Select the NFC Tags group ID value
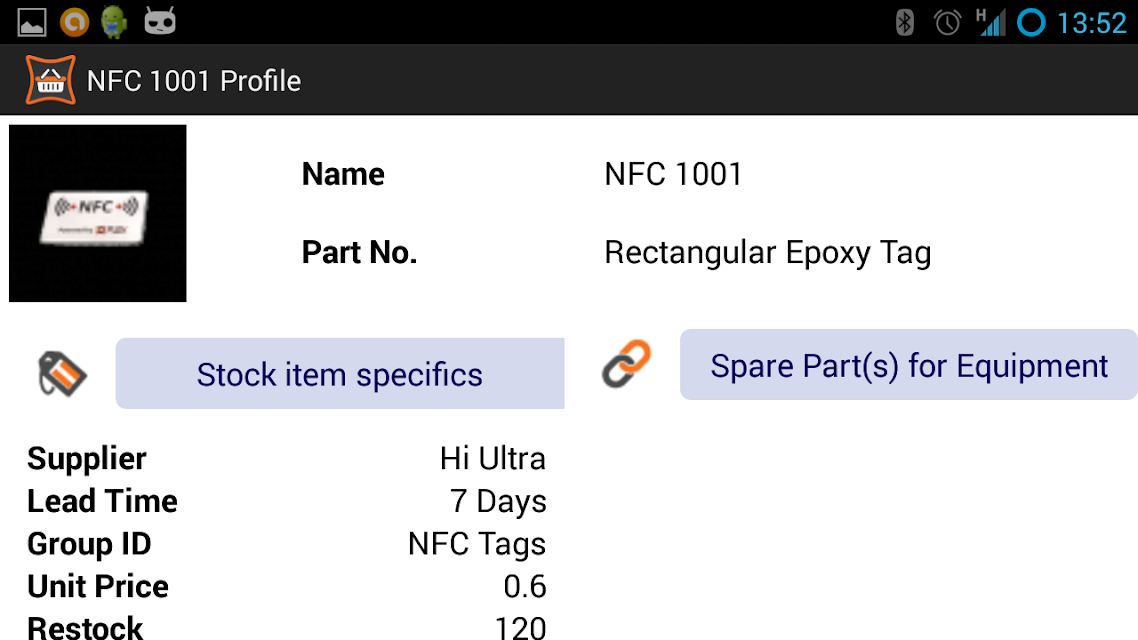1138x640 pixels. (477, 544)
